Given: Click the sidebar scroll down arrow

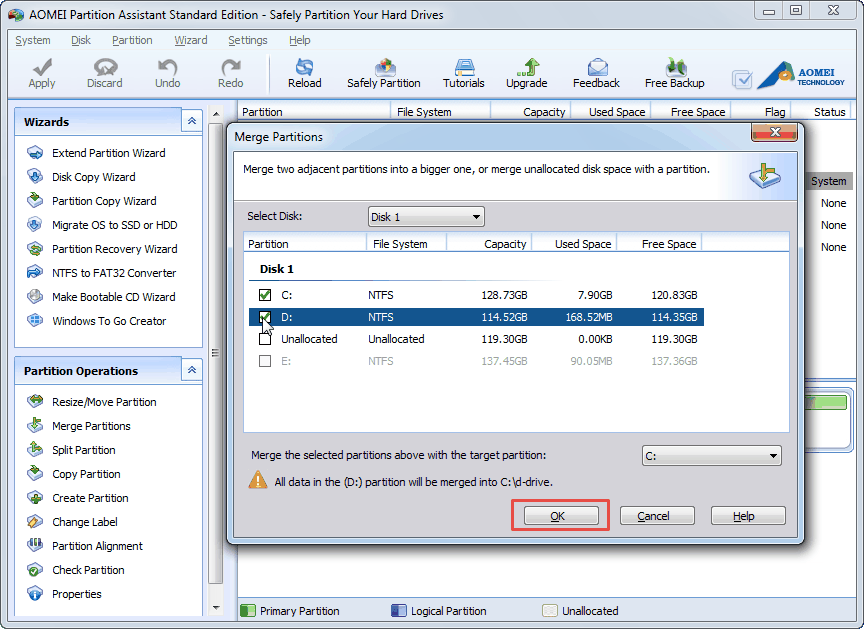Looking at the screenshot, I should pyautogui.click(x=216, y=608).
